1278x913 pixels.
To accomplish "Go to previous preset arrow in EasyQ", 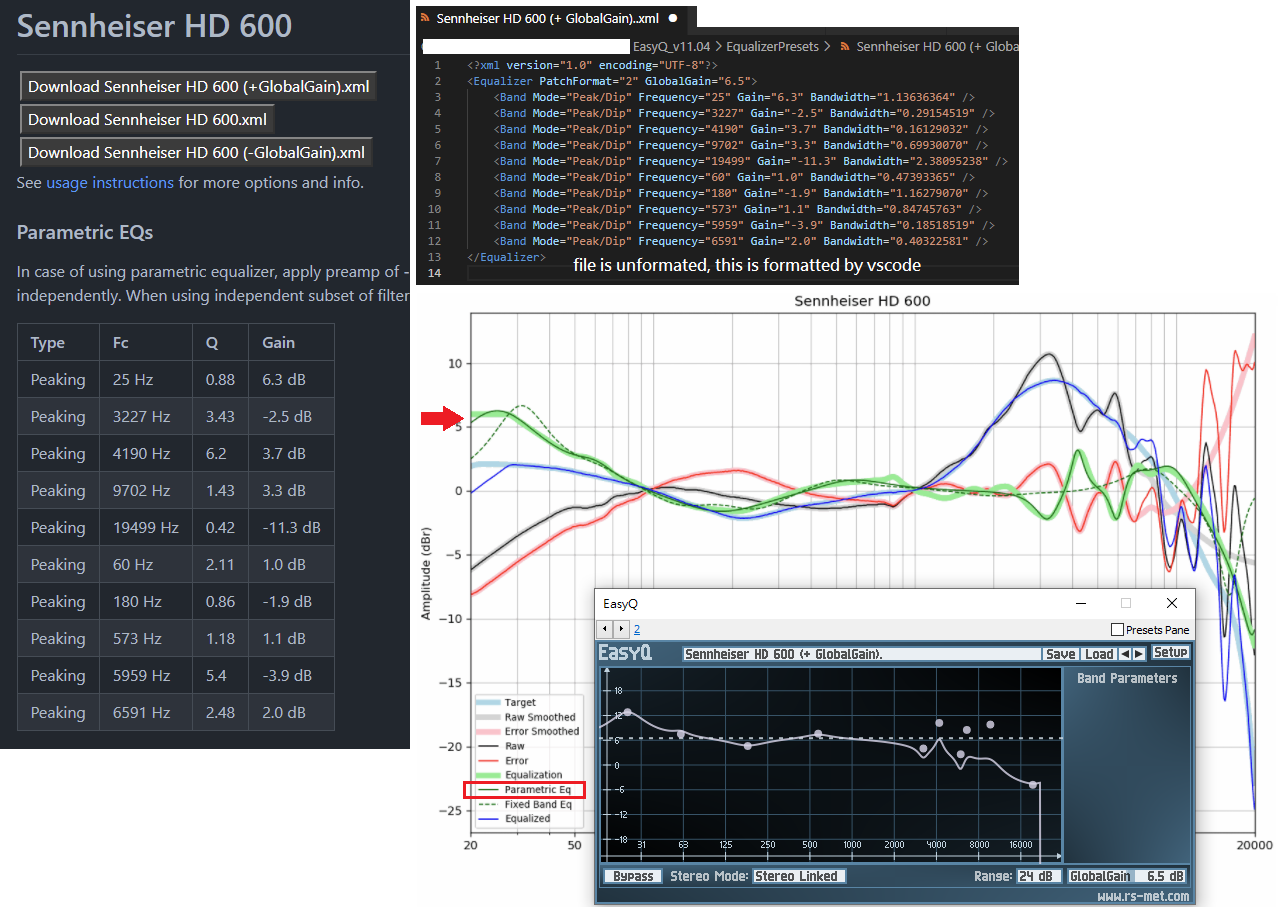I will point(1125,654).
